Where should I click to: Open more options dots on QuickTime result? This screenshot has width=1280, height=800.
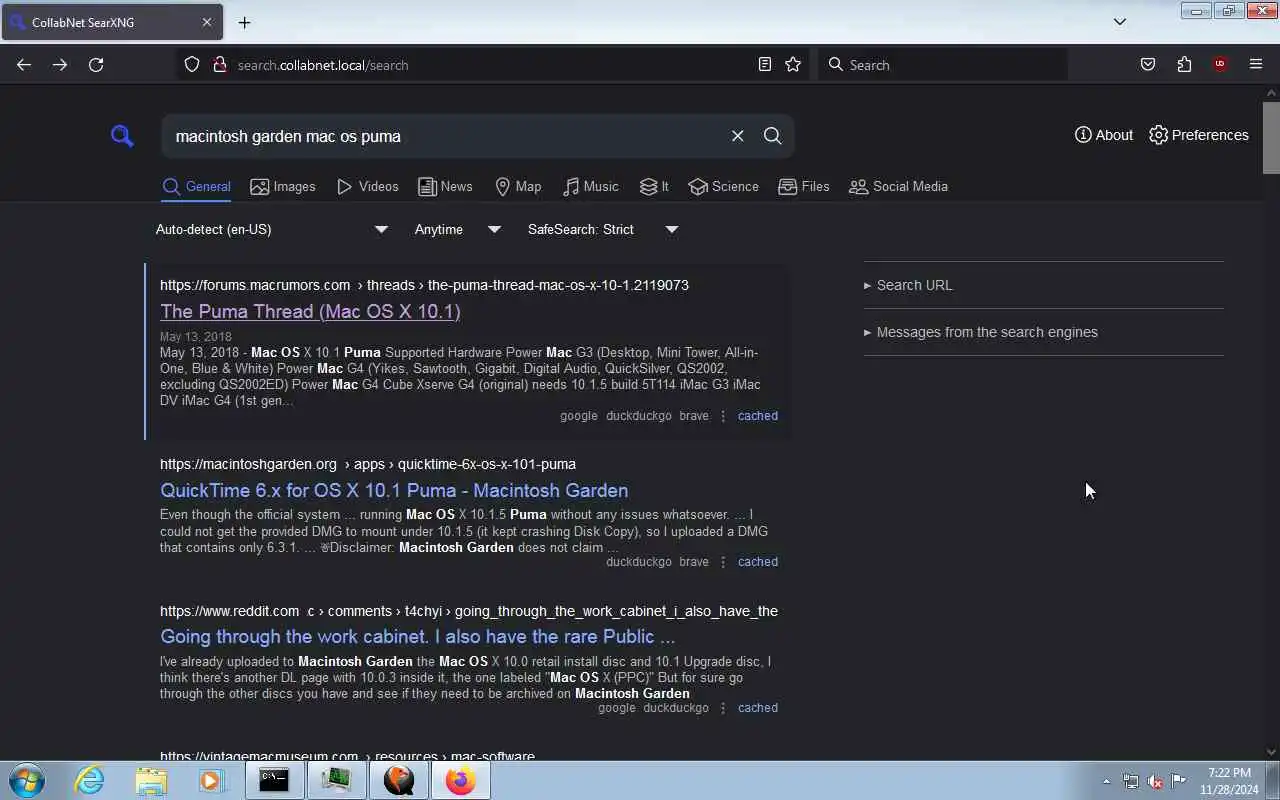(723, 562)
